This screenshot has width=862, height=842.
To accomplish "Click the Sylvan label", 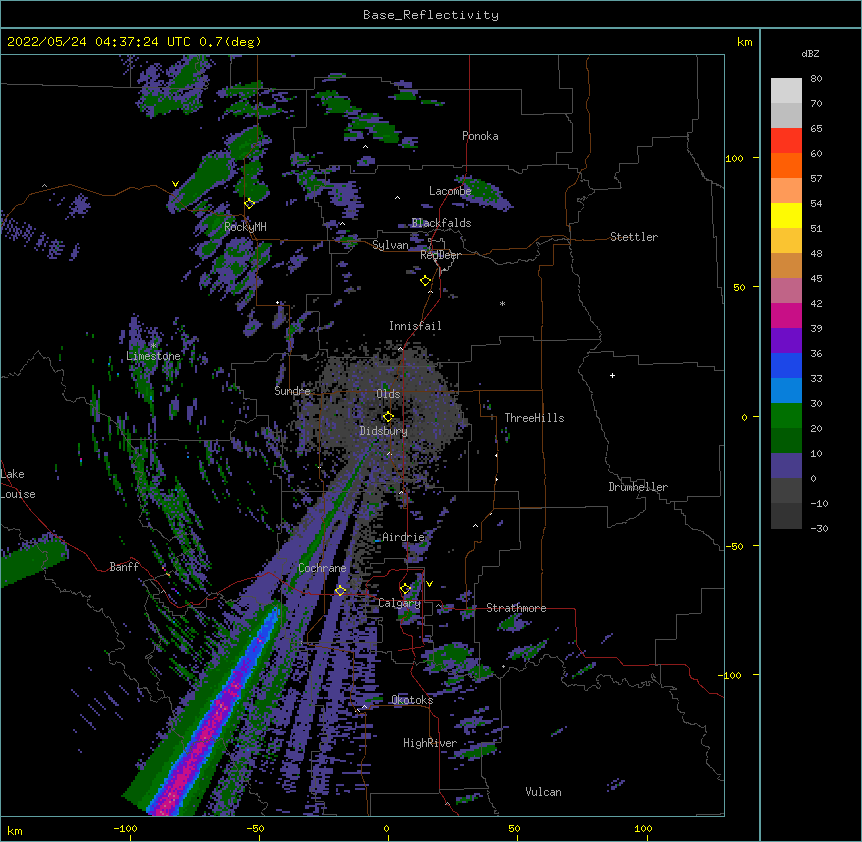I will point(390,246).
